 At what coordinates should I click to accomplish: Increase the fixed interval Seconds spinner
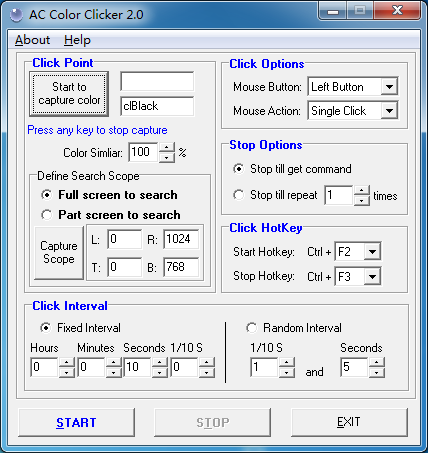pos(160,362)
